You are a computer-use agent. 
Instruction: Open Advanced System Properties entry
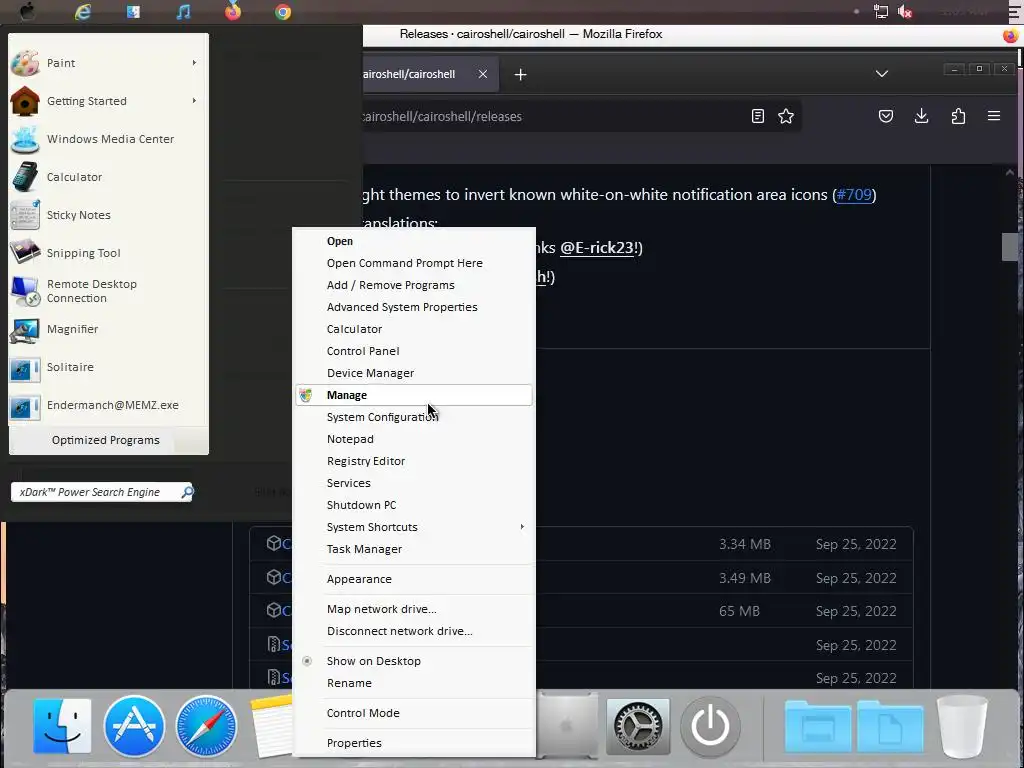[x=413, y=307]
